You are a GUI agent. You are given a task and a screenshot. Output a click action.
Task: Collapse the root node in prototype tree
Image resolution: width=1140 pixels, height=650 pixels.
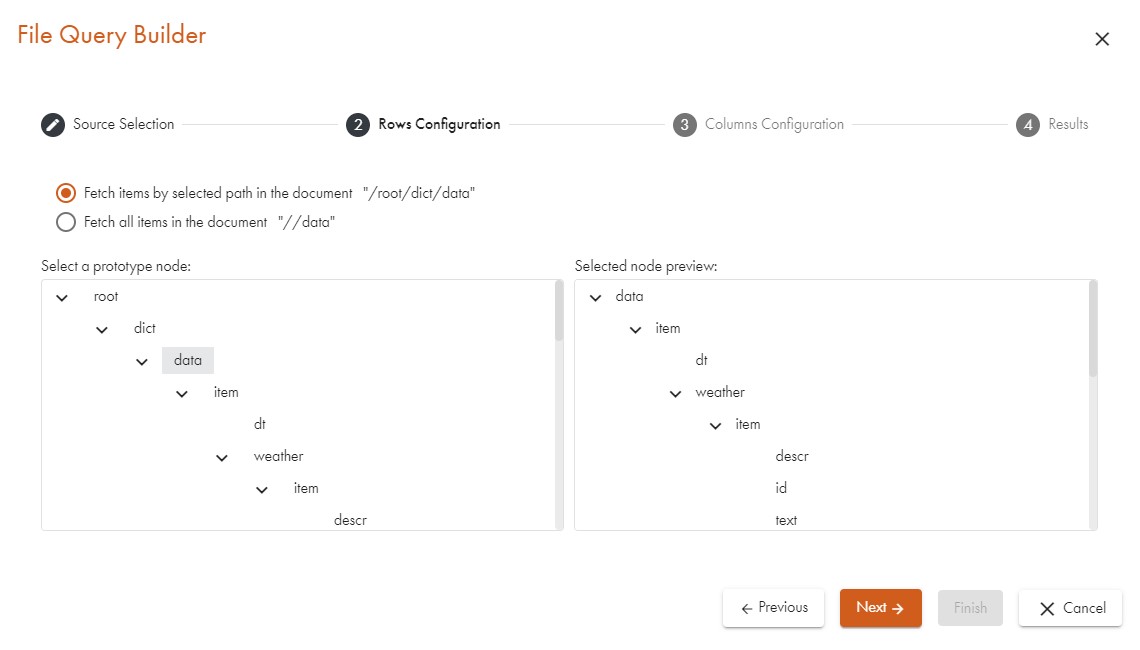62,297
